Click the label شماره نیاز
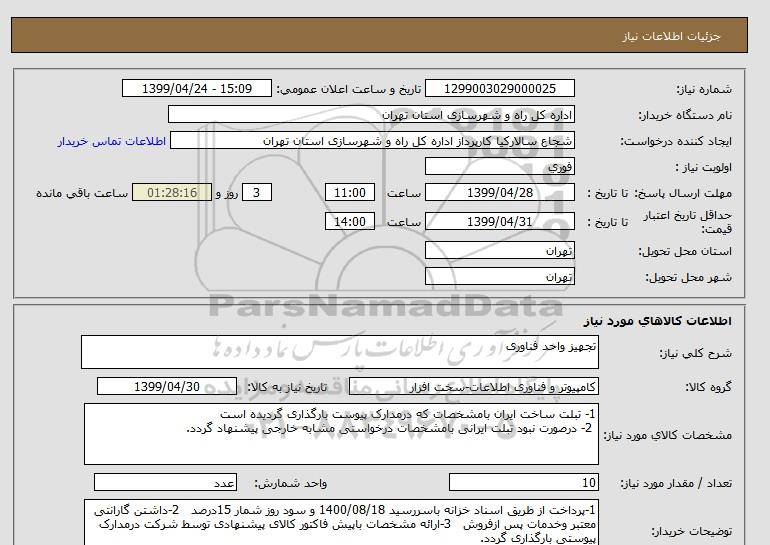Screen dimensions: 770x545 704,89
